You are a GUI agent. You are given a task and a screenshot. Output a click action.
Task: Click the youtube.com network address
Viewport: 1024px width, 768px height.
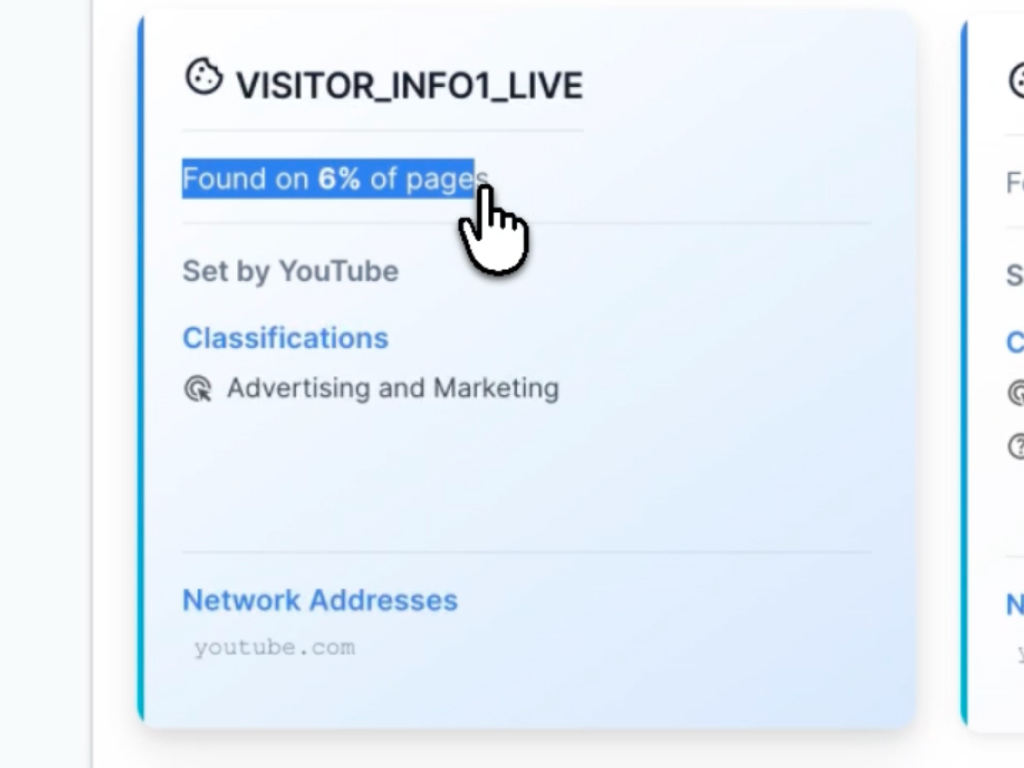[274, 647]
